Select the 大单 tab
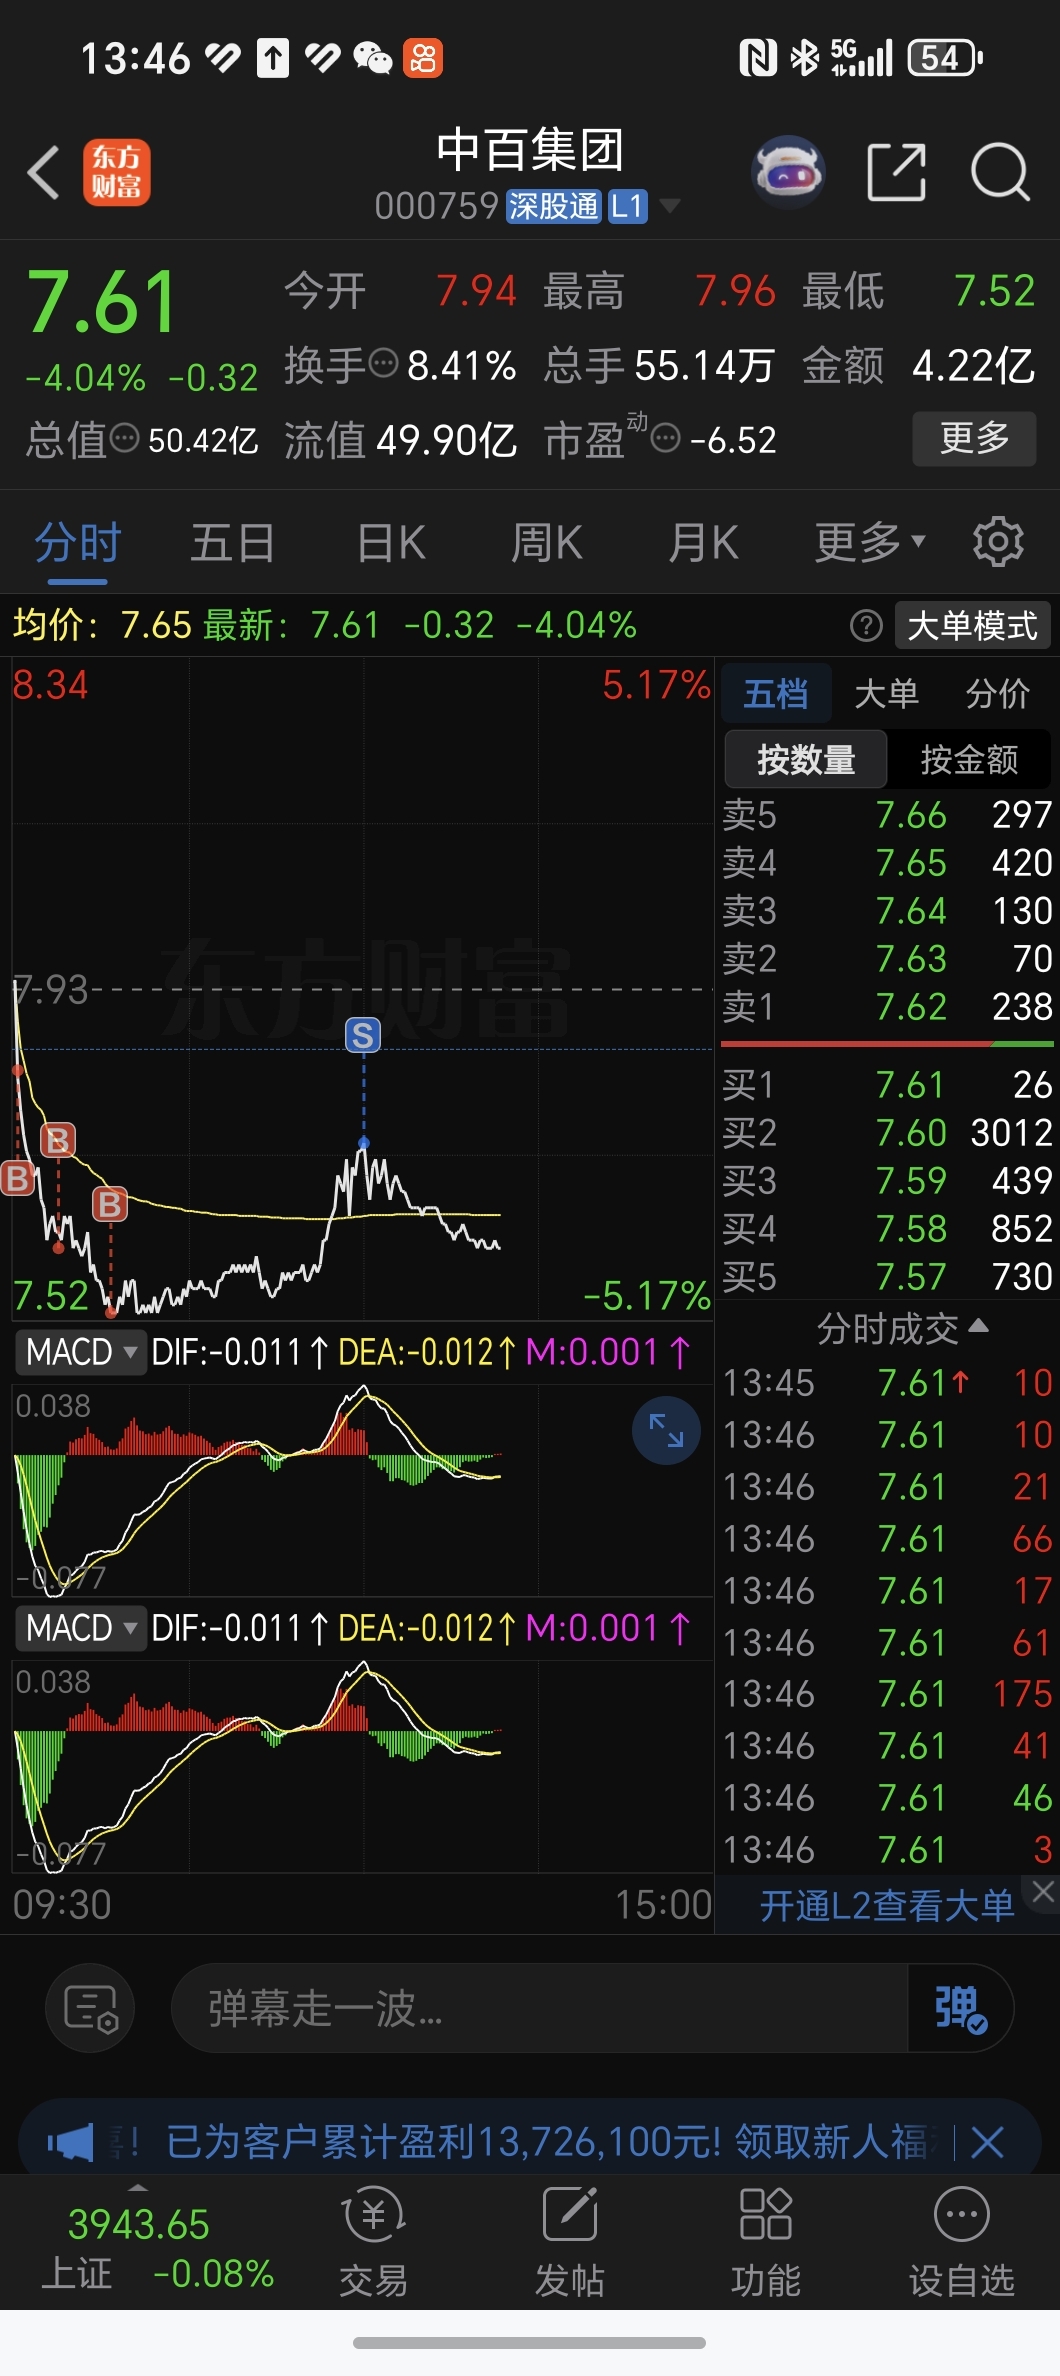 (x=886, y=693)
